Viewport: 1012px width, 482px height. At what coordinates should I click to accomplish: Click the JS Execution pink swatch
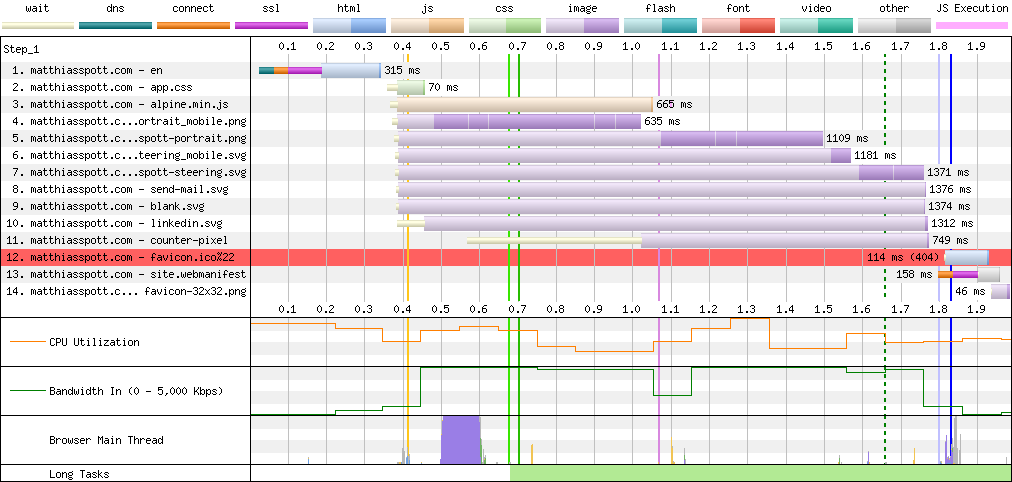pyautogui.click(x=972, y=26)
